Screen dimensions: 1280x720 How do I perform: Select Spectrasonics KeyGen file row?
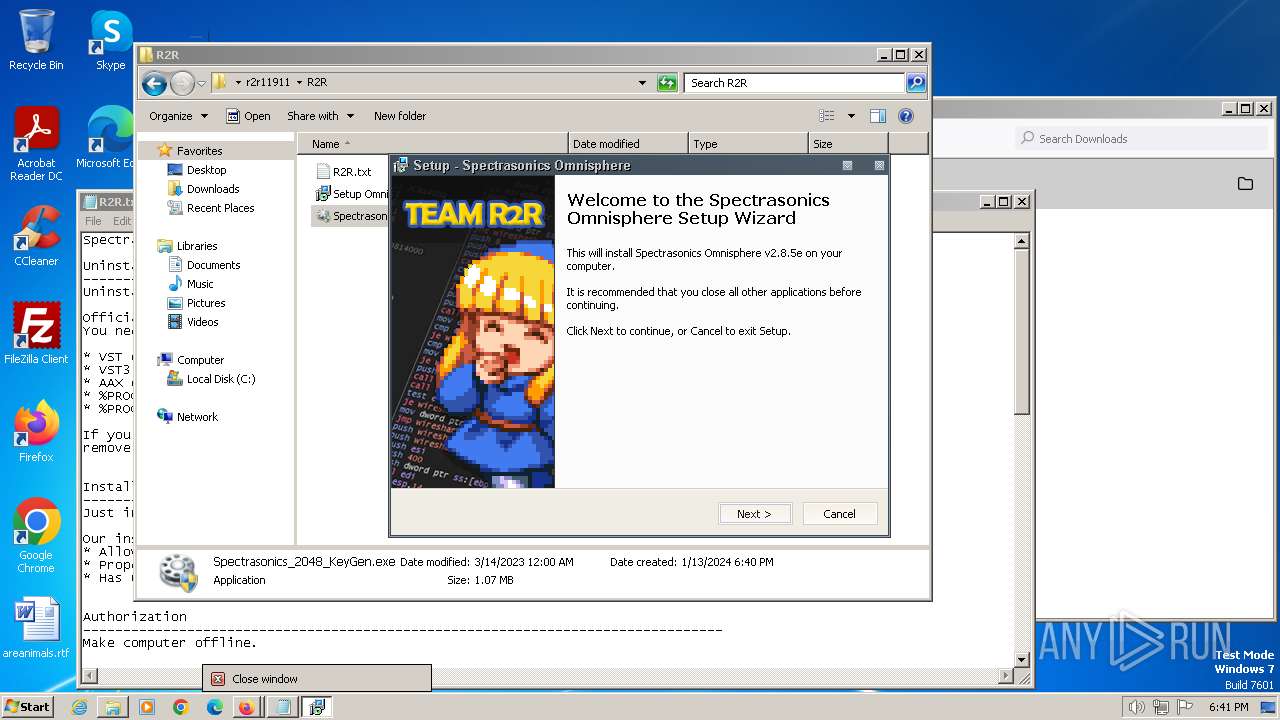(x=352, y=216)
